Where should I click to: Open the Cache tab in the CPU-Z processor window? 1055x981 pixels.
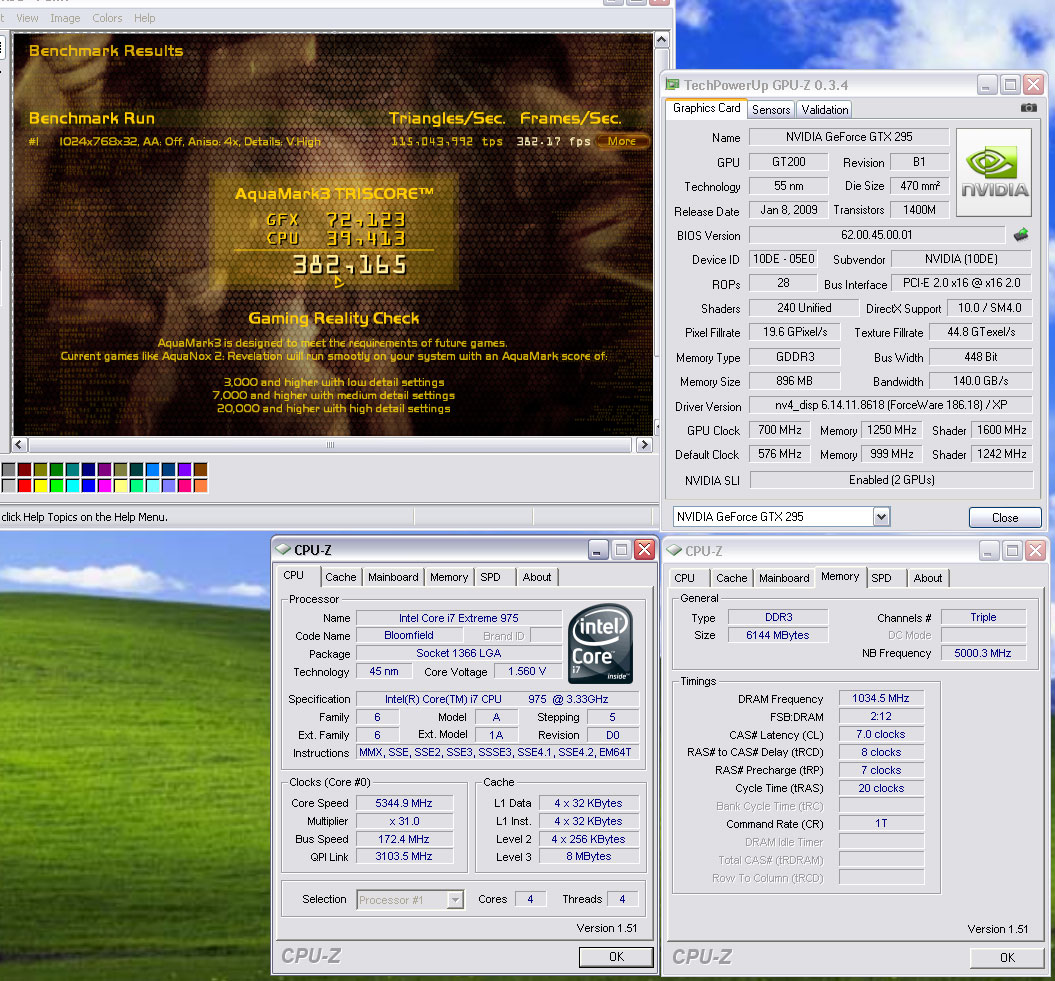(340, 577)
